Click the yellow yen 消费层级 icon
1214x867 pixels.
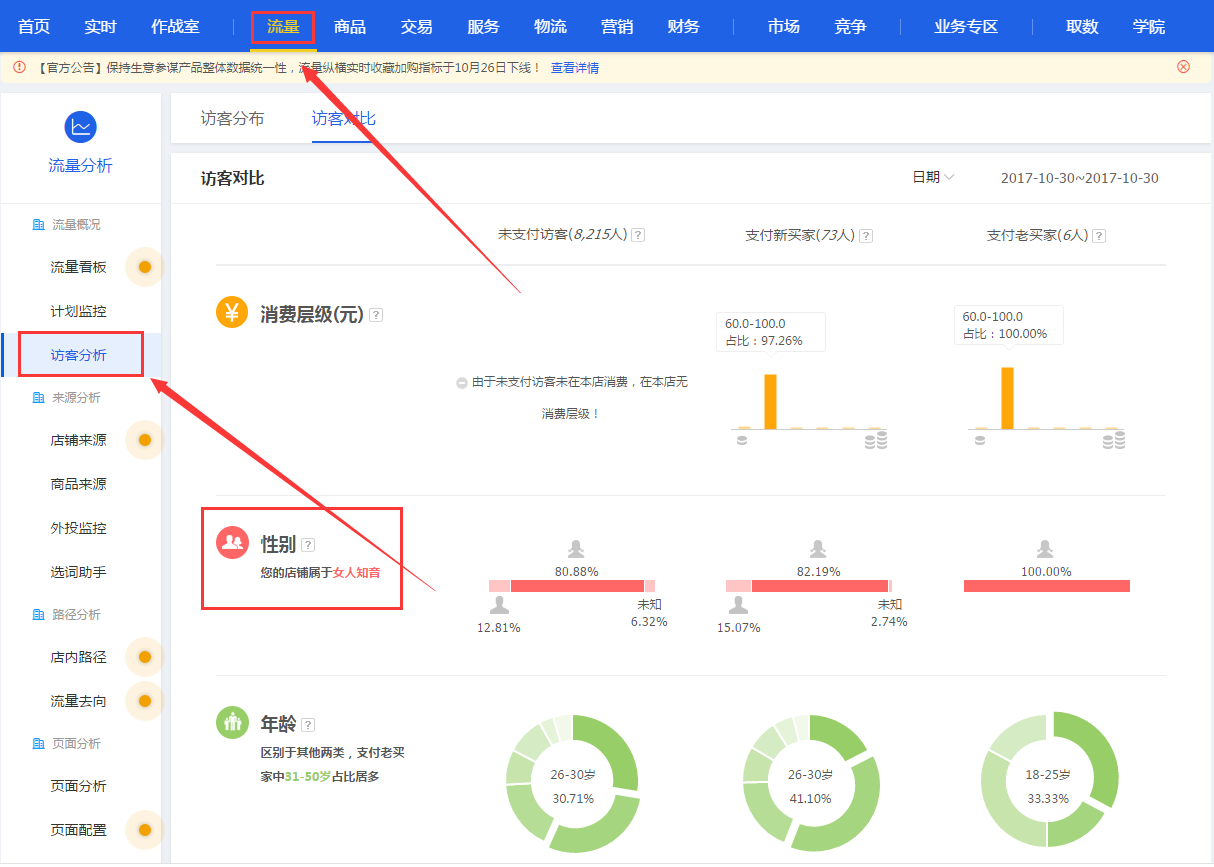[x=232, y=313]
